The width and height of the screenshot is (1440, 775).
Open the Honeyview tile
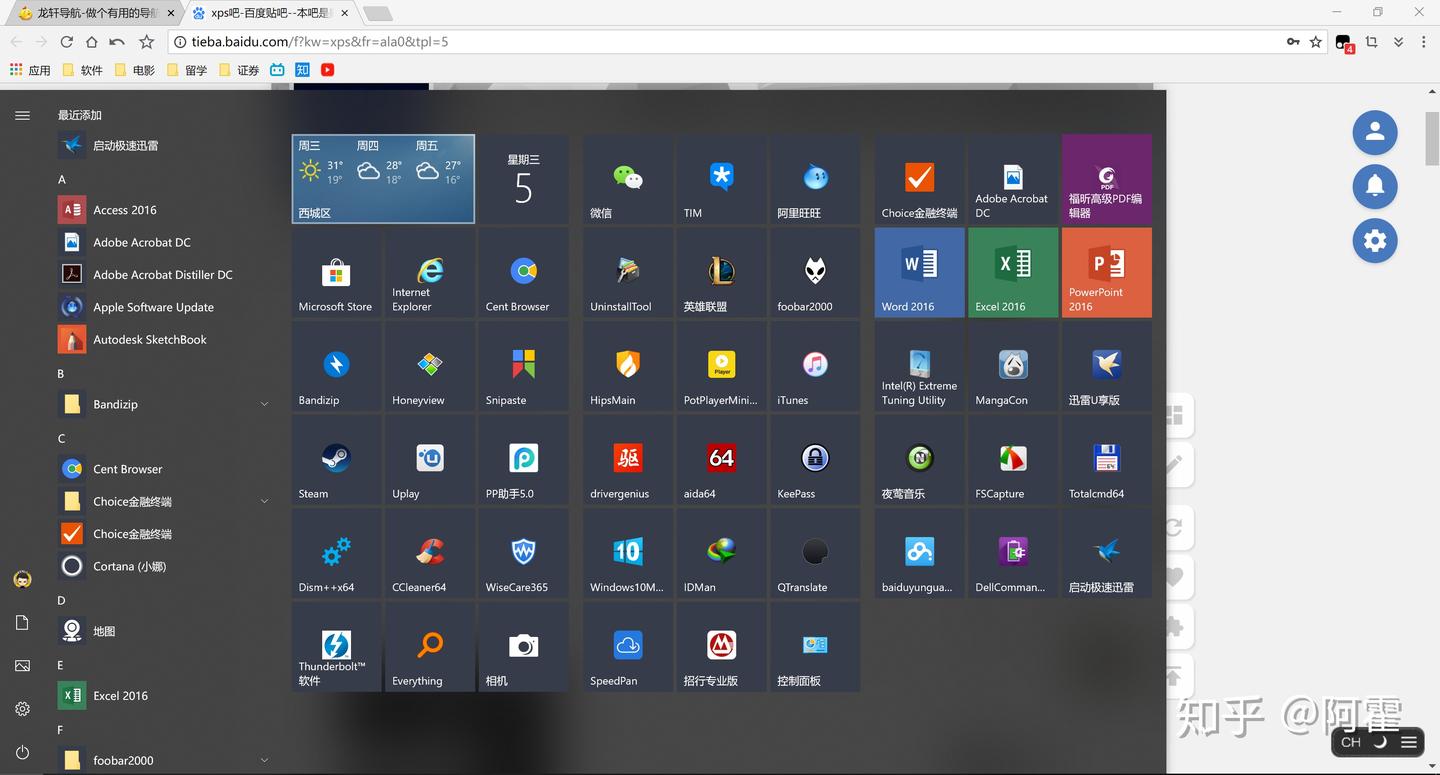pyautogui.click(x=430, y=366)
